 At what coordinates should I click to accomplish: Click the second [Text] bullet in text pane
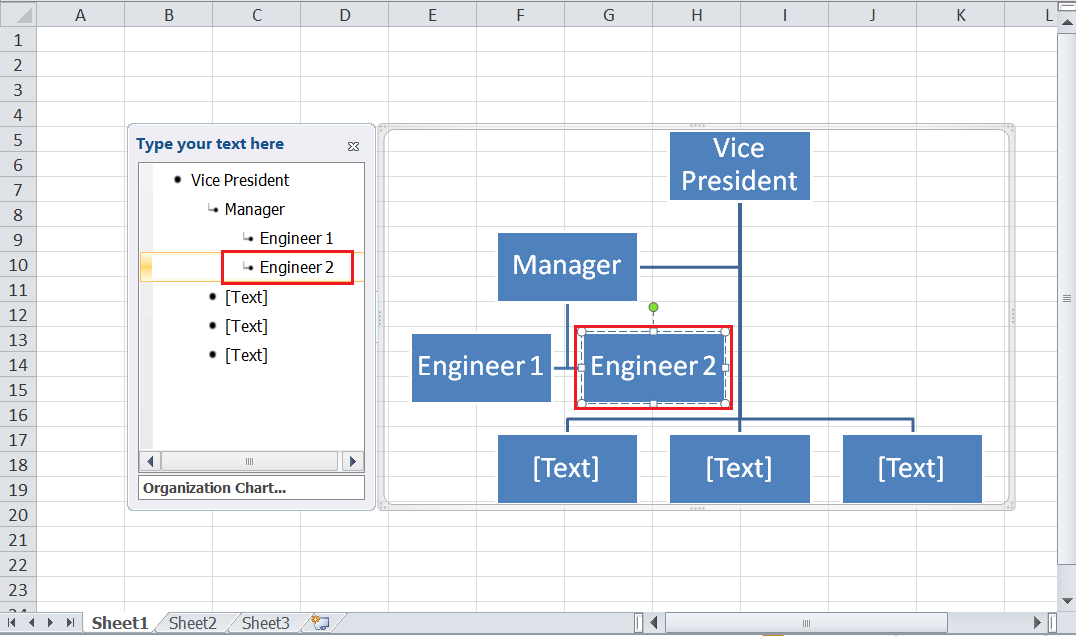click(246, 326)
